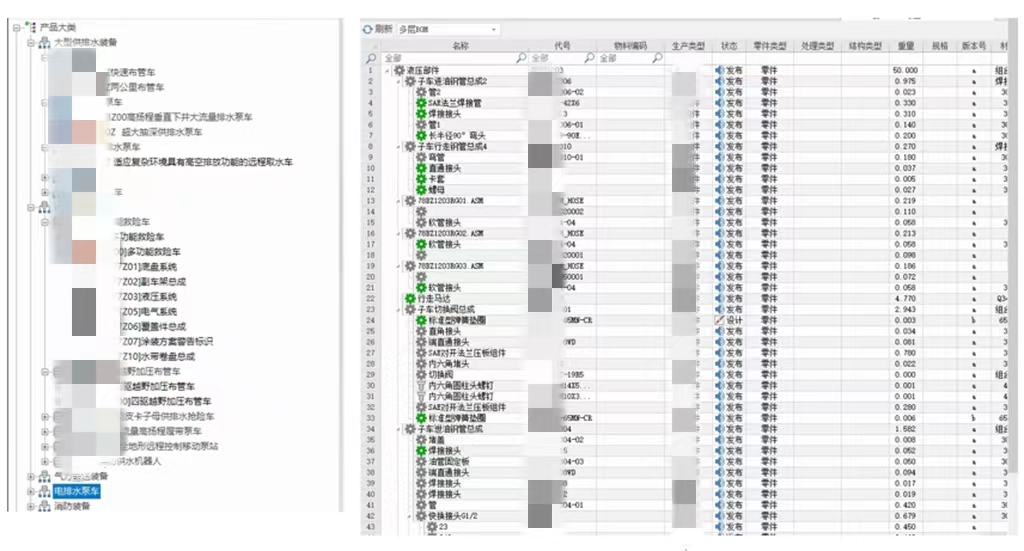Click the 名称 filter search field
1024x551 pixels.
[450, 58]
